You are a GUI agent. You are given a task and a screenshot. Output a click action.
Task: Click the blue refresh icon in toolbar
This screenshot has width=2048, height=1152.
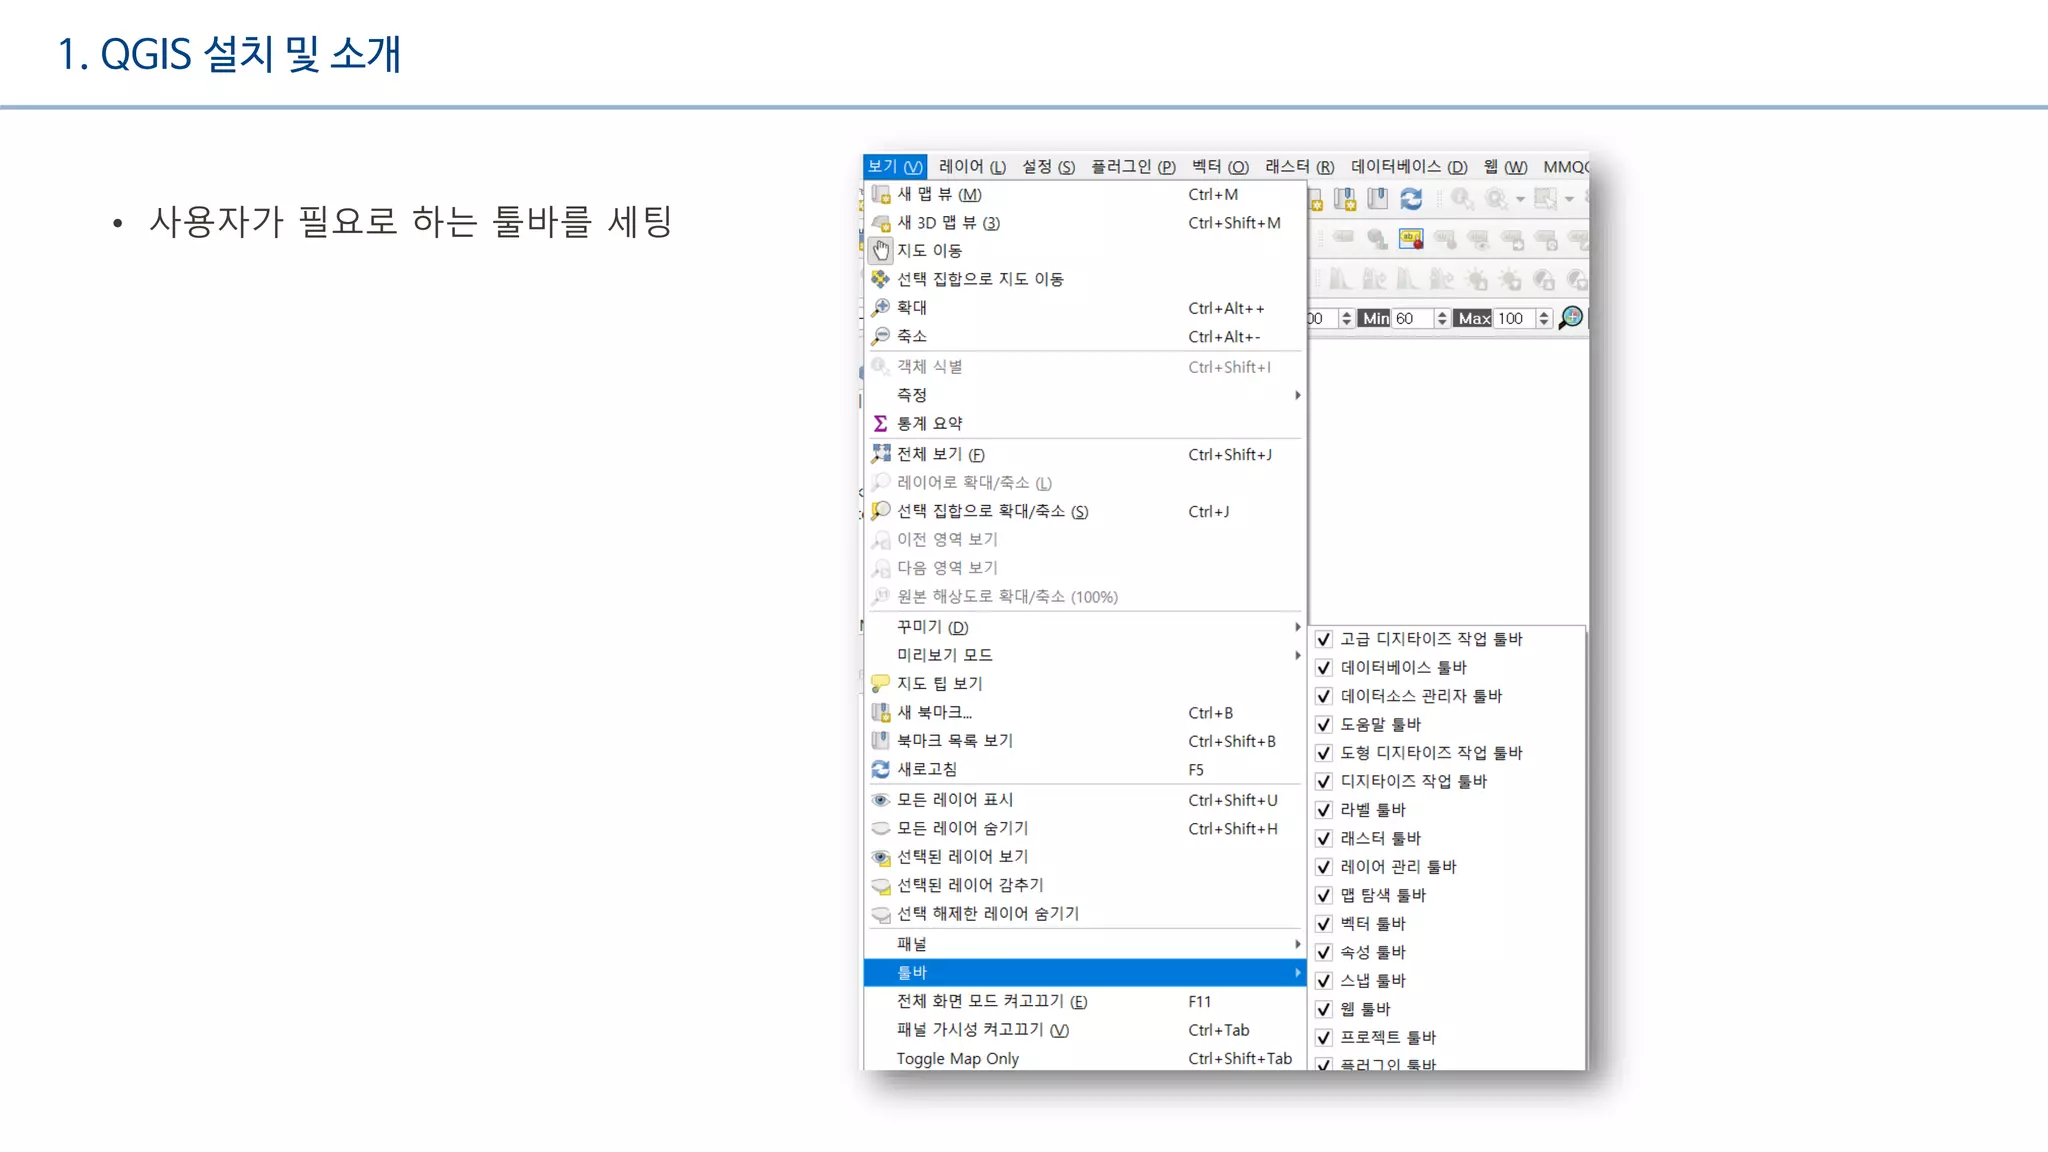[x=1411, y=199]
